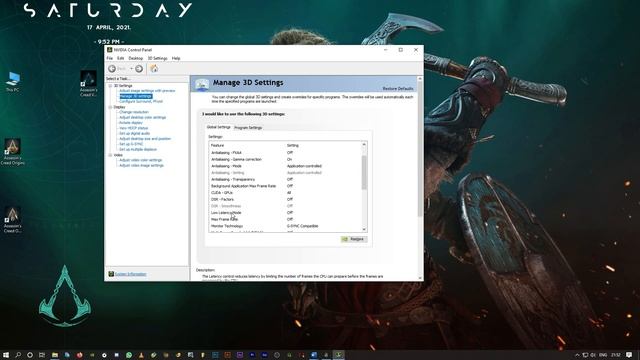Open Cortana circle icon on taskbar
This screenshot has height=360, width=640.
pos(30,355)
